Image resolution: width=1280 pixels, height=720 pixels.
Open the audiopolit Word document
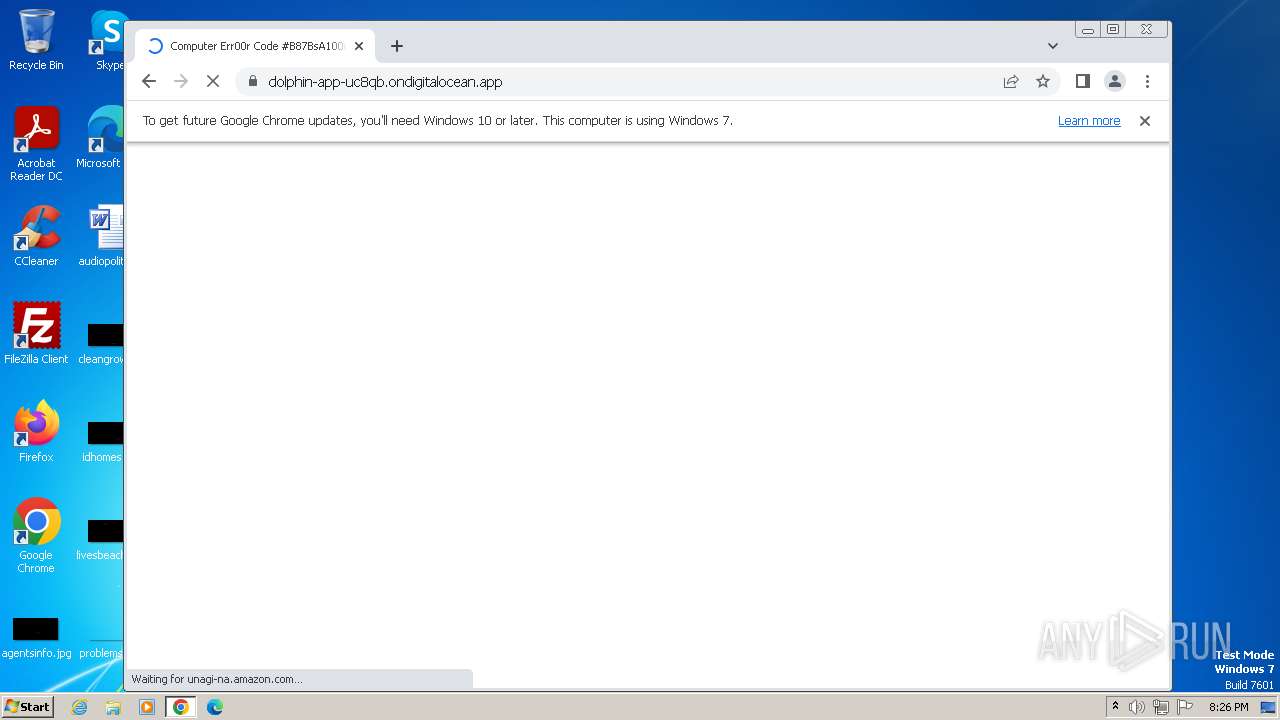[102, 236]
